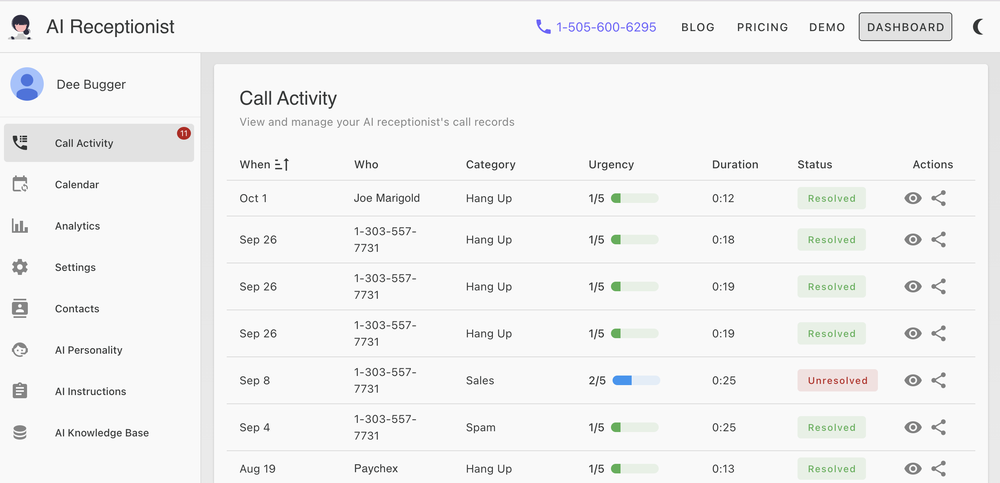1000x483 pixels.
Task: View the Oct 1 call details
Action: 912,198
